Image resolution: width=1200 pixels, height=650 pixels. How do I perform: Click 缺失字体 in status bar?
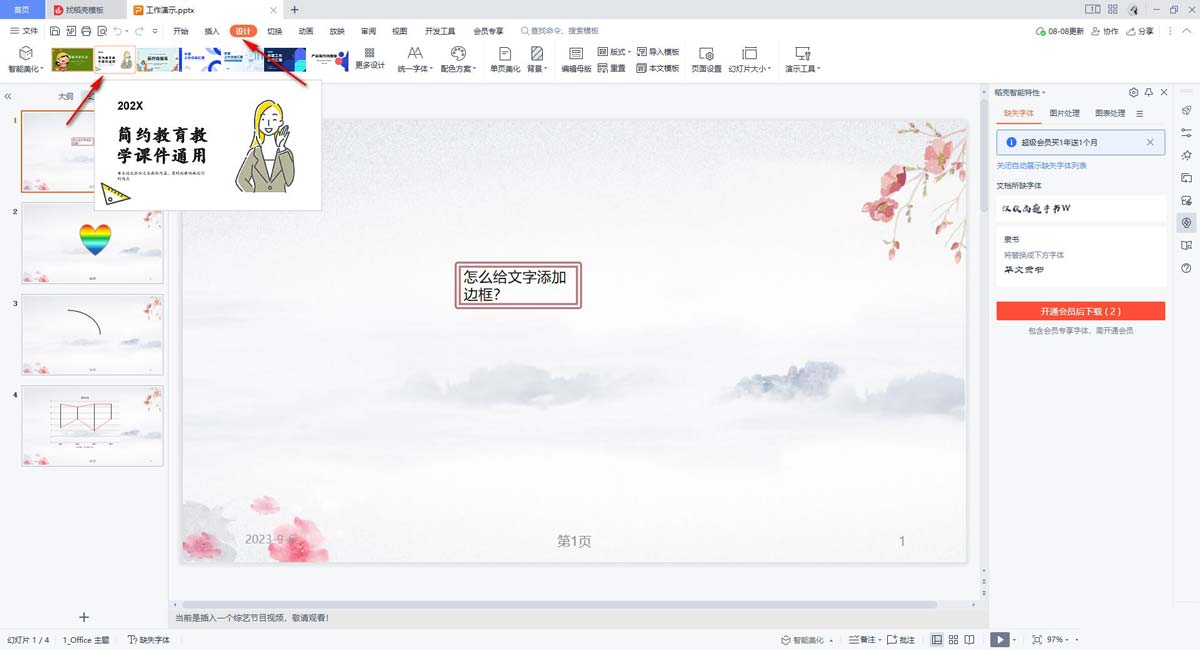[x=149, y=639]
